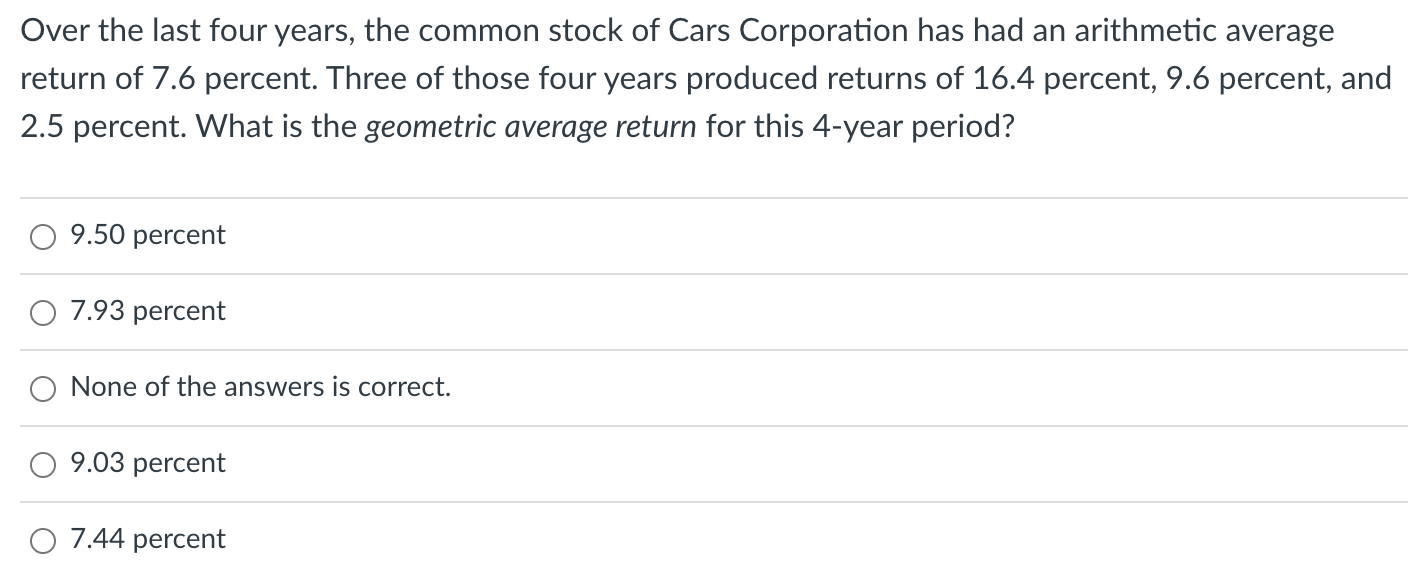Click the '9.50 percent' answer label text

pos(148,236)
